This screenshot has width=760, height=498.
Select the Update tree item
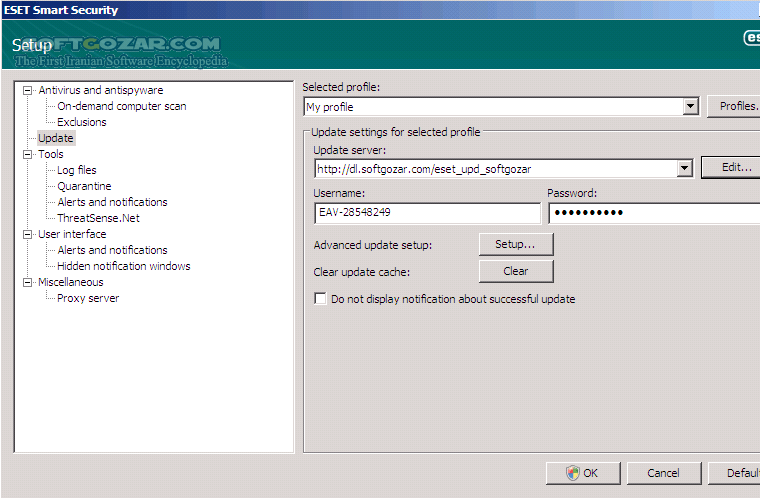pos(56,138)
